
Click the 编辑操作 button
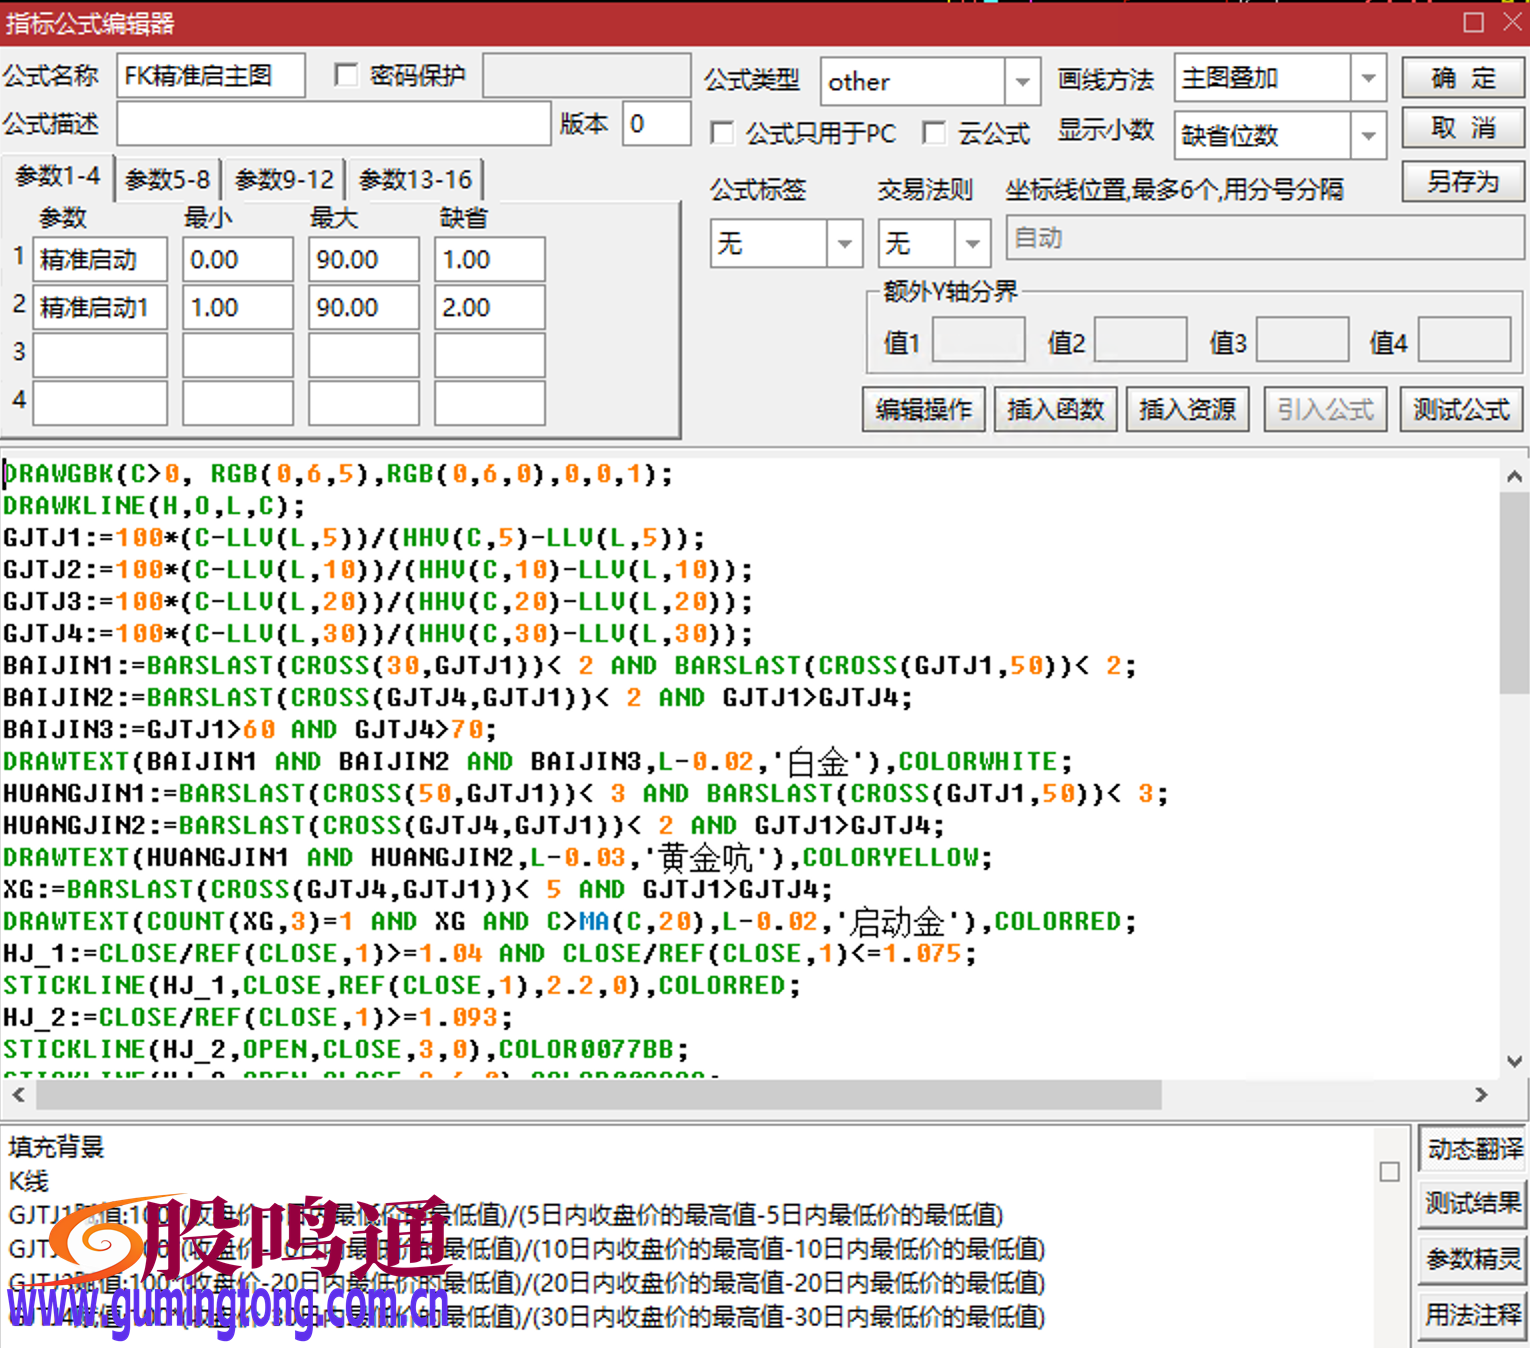922,409
